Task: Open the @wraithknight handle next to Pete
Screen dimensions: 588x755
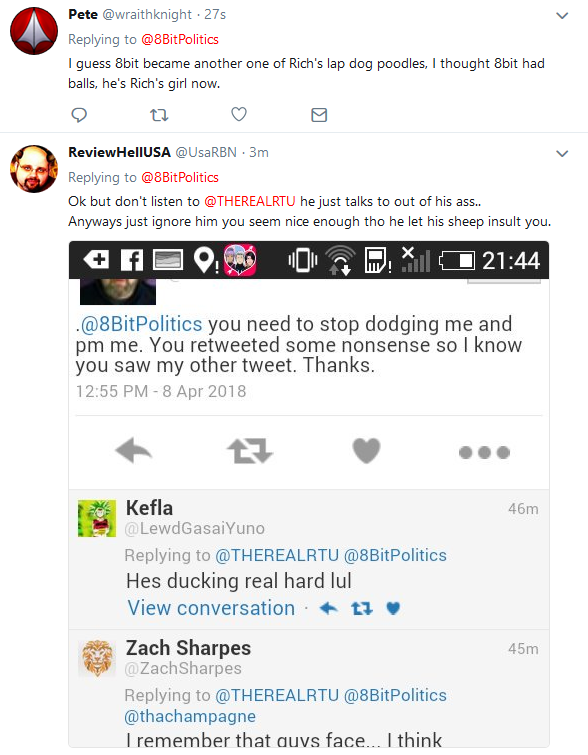Action: pos(147,14)
